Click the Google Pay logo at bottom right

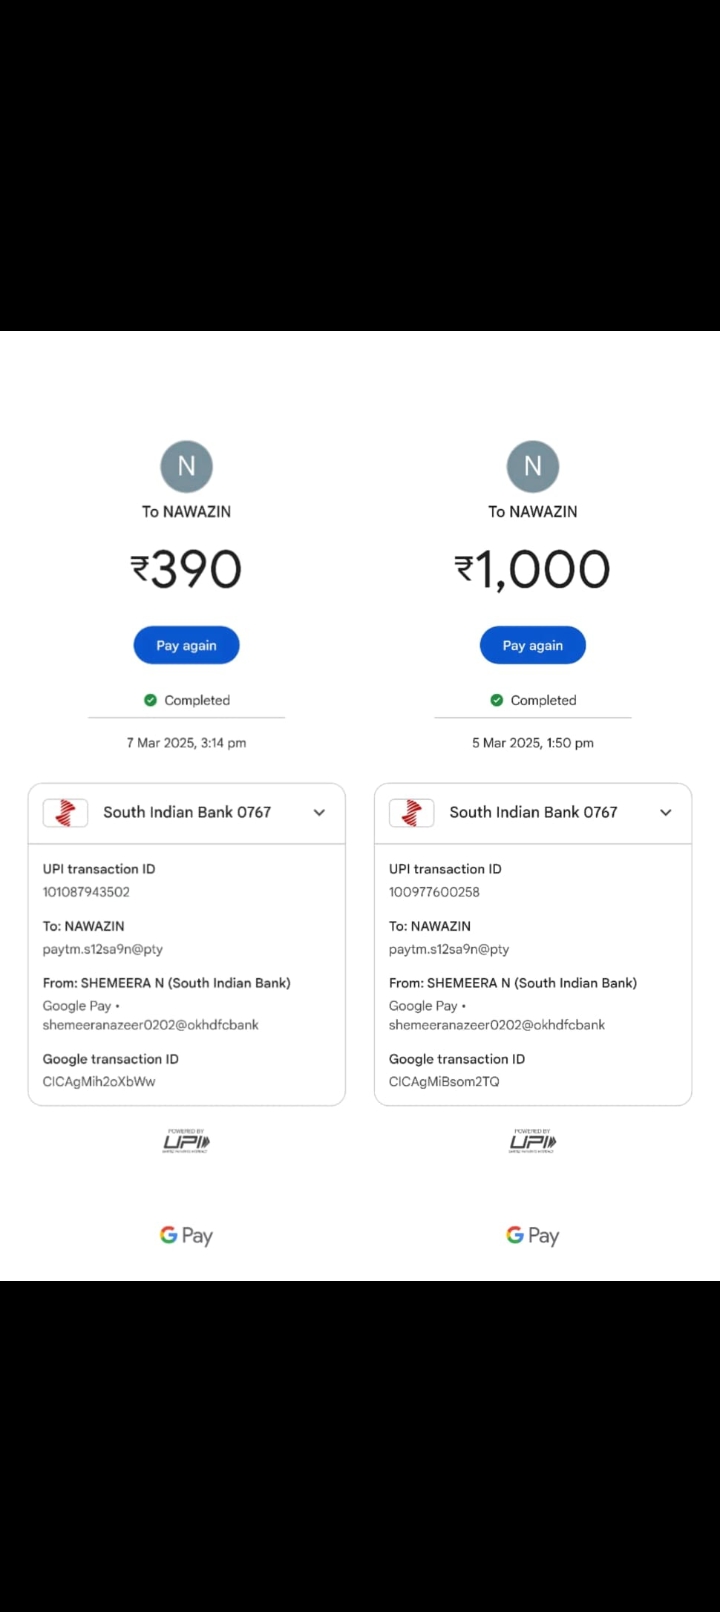pos(533,1236)
